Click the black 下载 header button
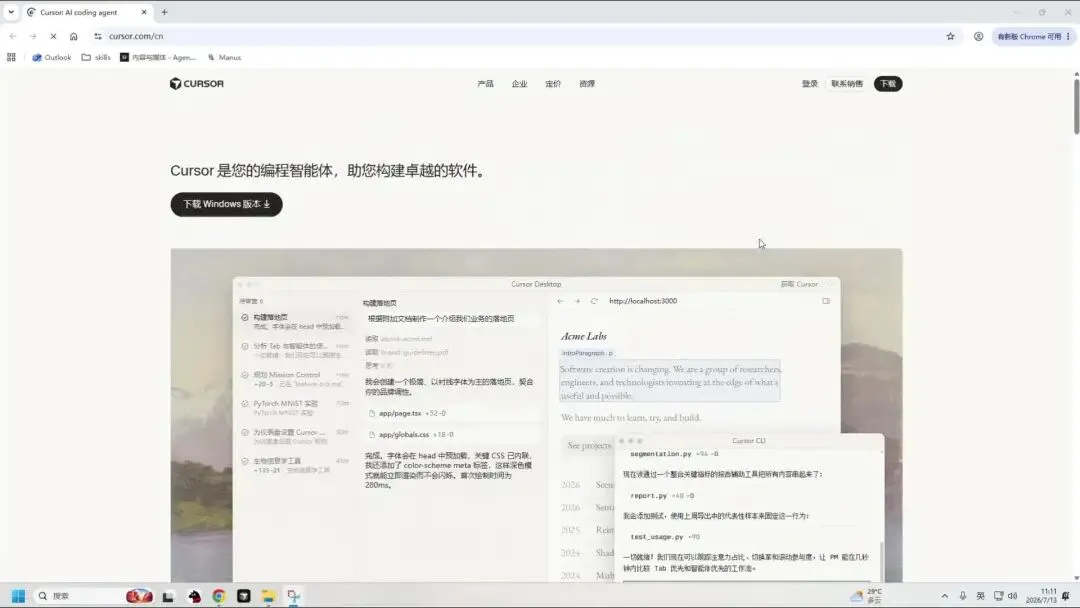The image size is (1080, 608). click(888, 84)
